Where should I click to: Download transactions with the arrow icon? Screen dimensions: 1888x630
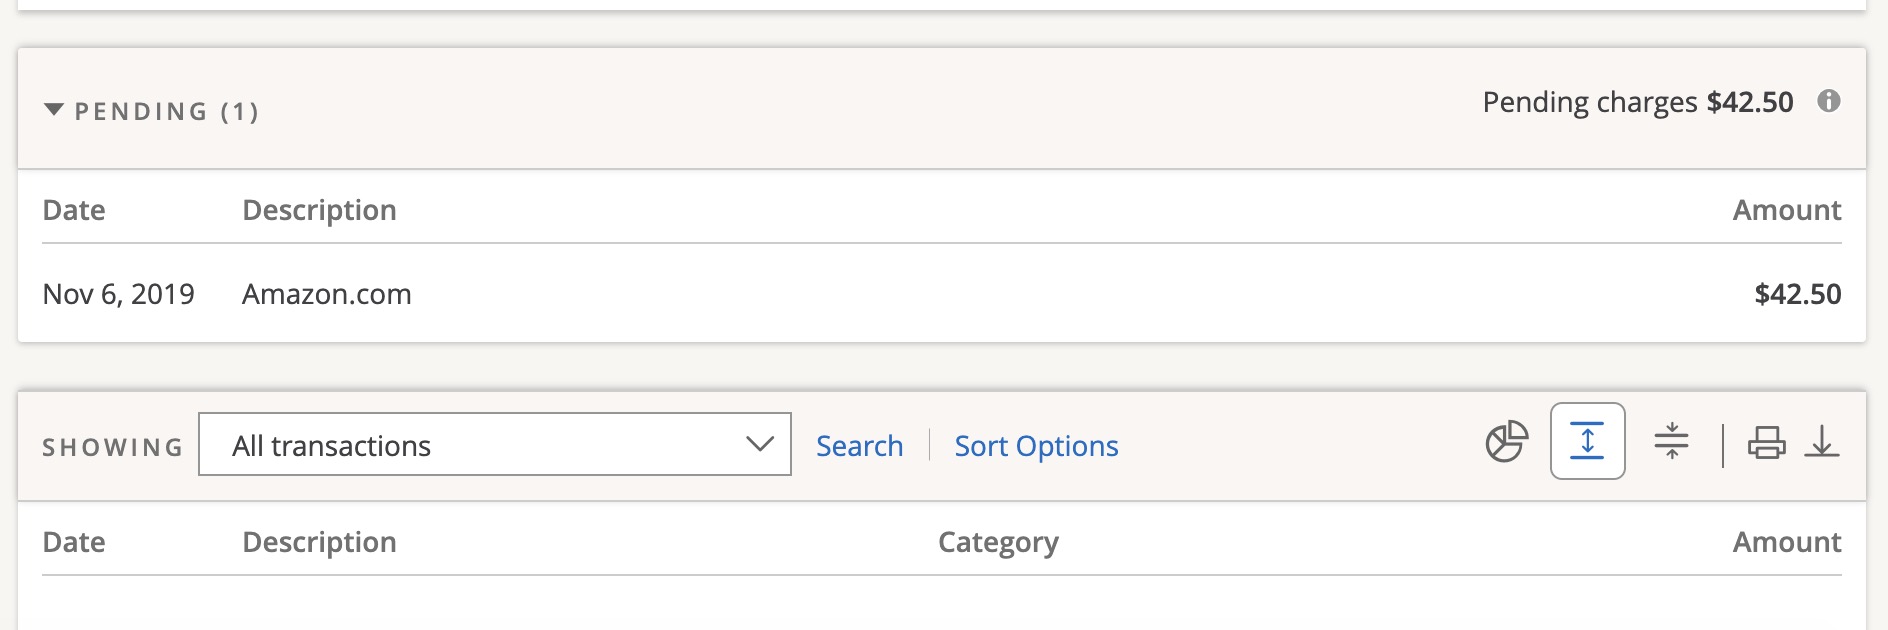[x=1822, y=442]
